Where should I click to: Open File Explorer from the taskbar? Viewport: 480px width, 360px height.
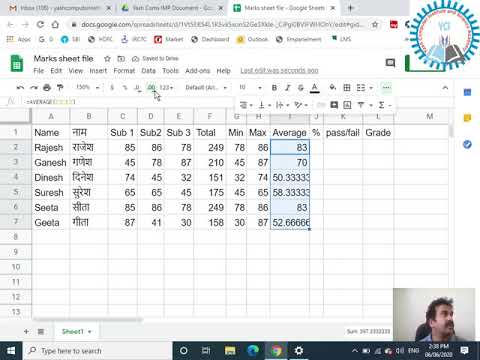point(230,351)
